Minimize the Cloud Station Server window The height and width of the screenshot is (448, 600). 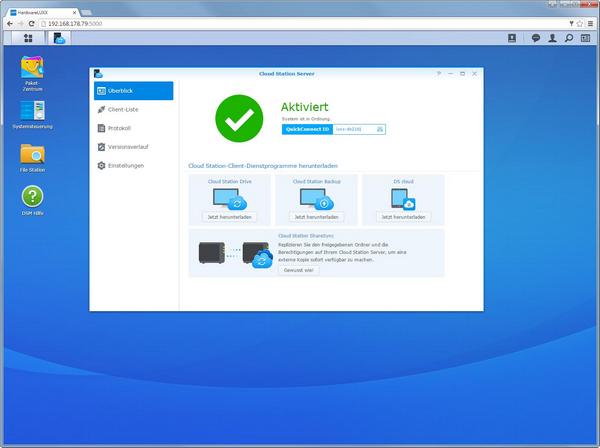450,73
